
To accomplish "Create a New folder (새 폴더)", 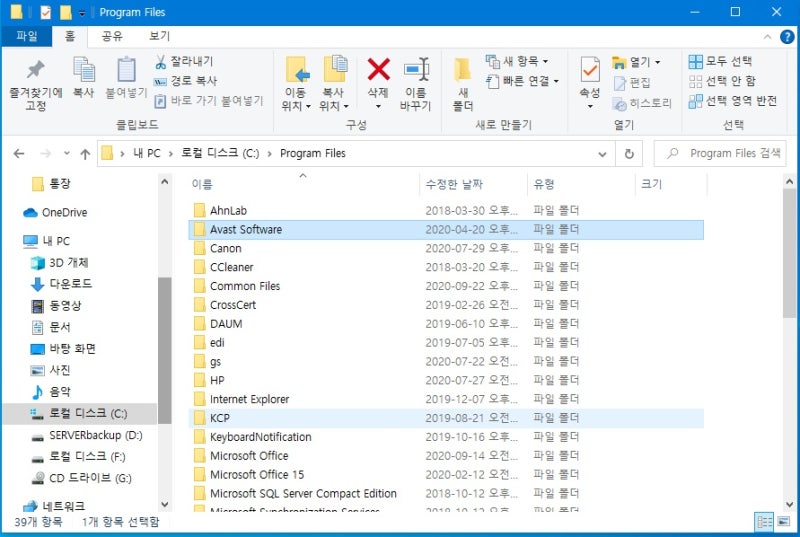I will coord(463,84).
